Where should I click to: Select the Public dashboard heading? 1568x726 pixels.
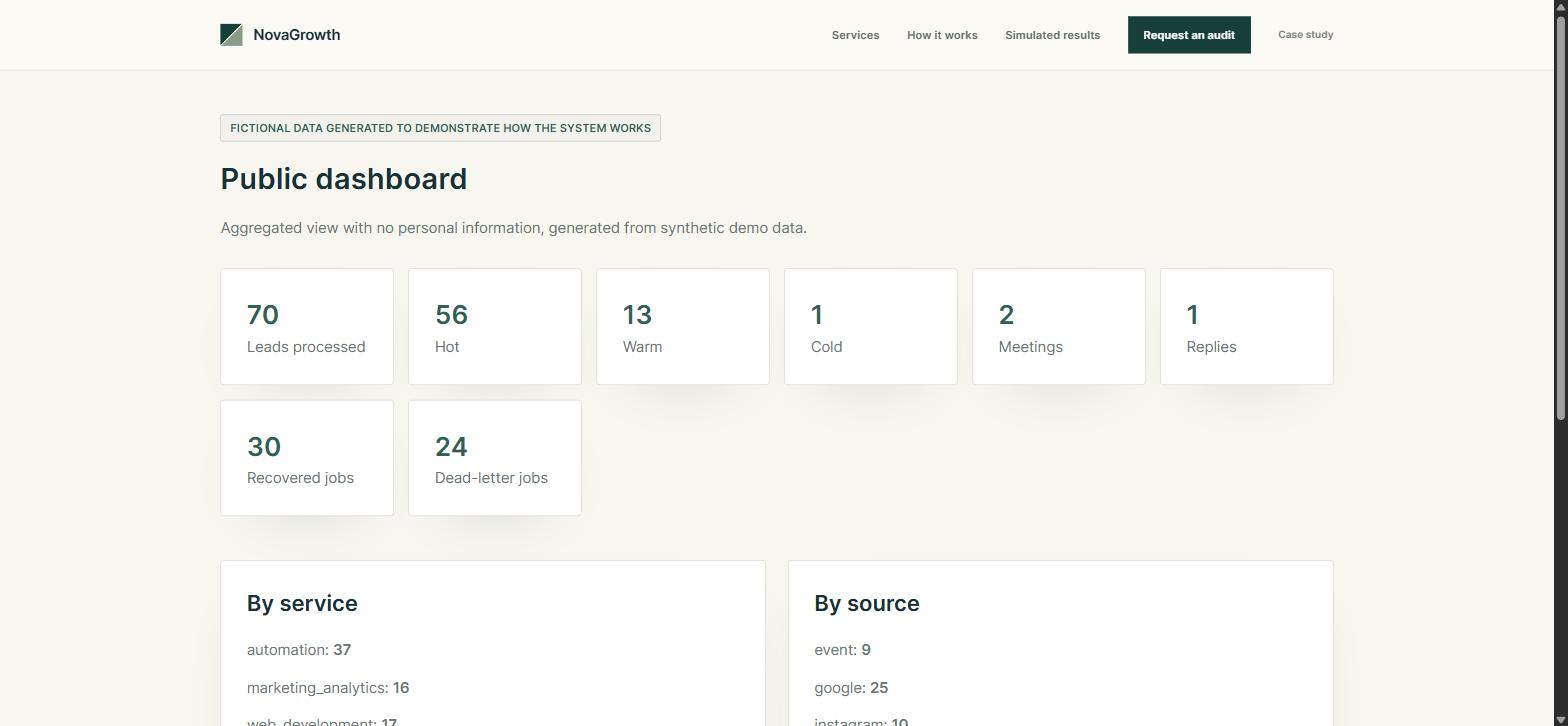344,179
